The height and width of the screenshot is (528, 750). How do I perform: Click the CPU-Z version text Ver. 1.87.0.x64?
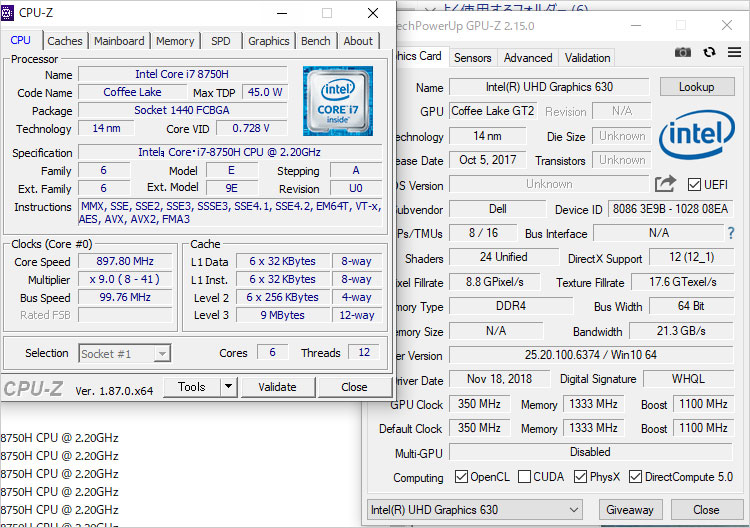tap(114, 391)
